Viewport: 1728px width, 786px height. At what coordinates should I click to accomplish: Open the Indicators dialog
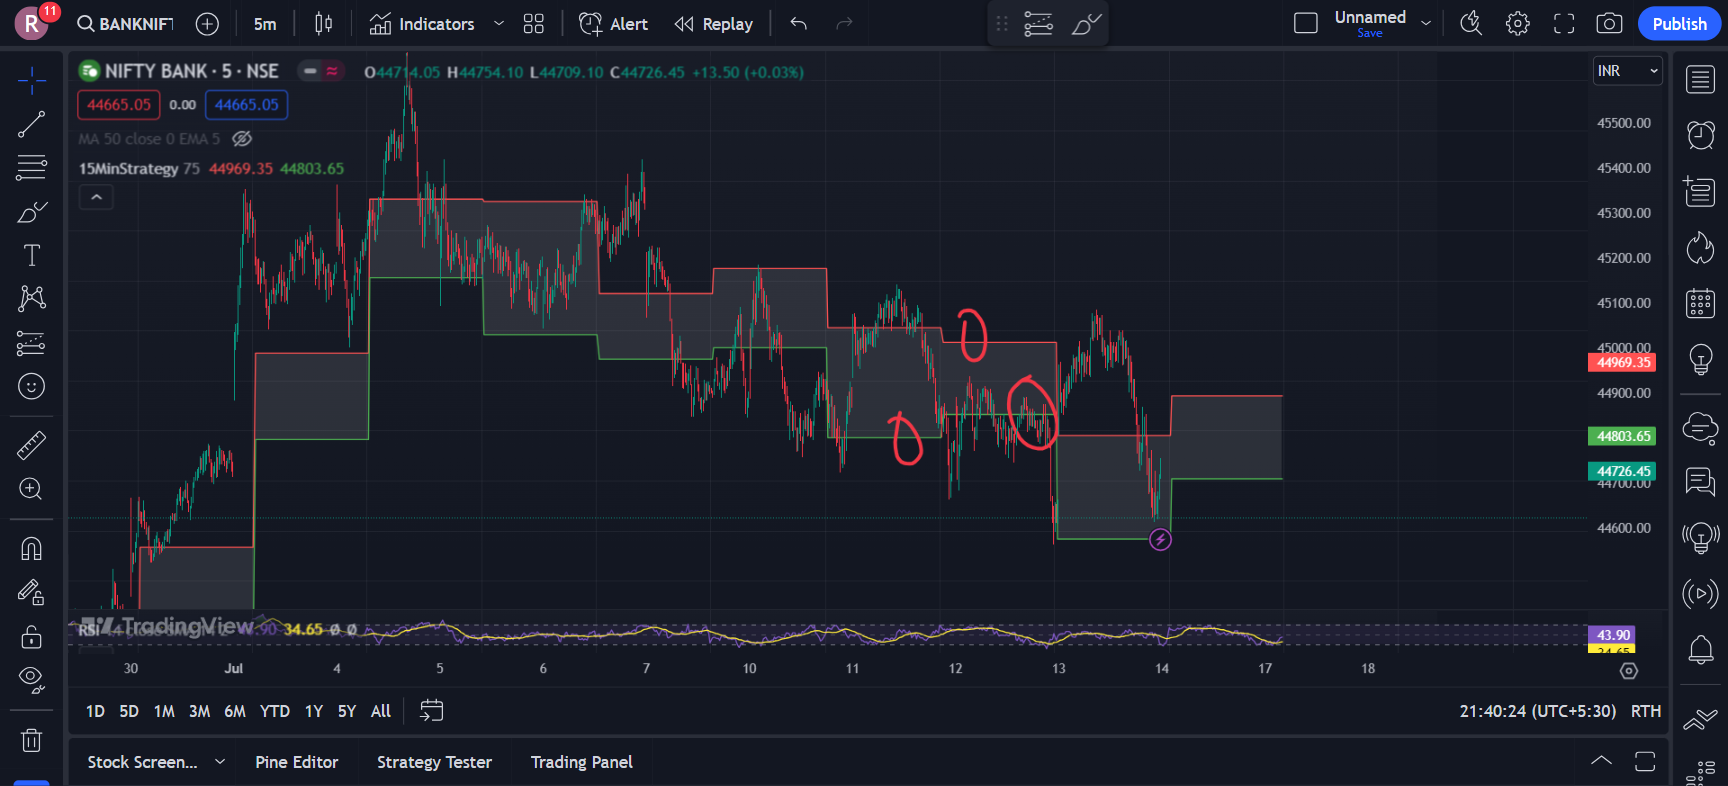pos(422,24)
